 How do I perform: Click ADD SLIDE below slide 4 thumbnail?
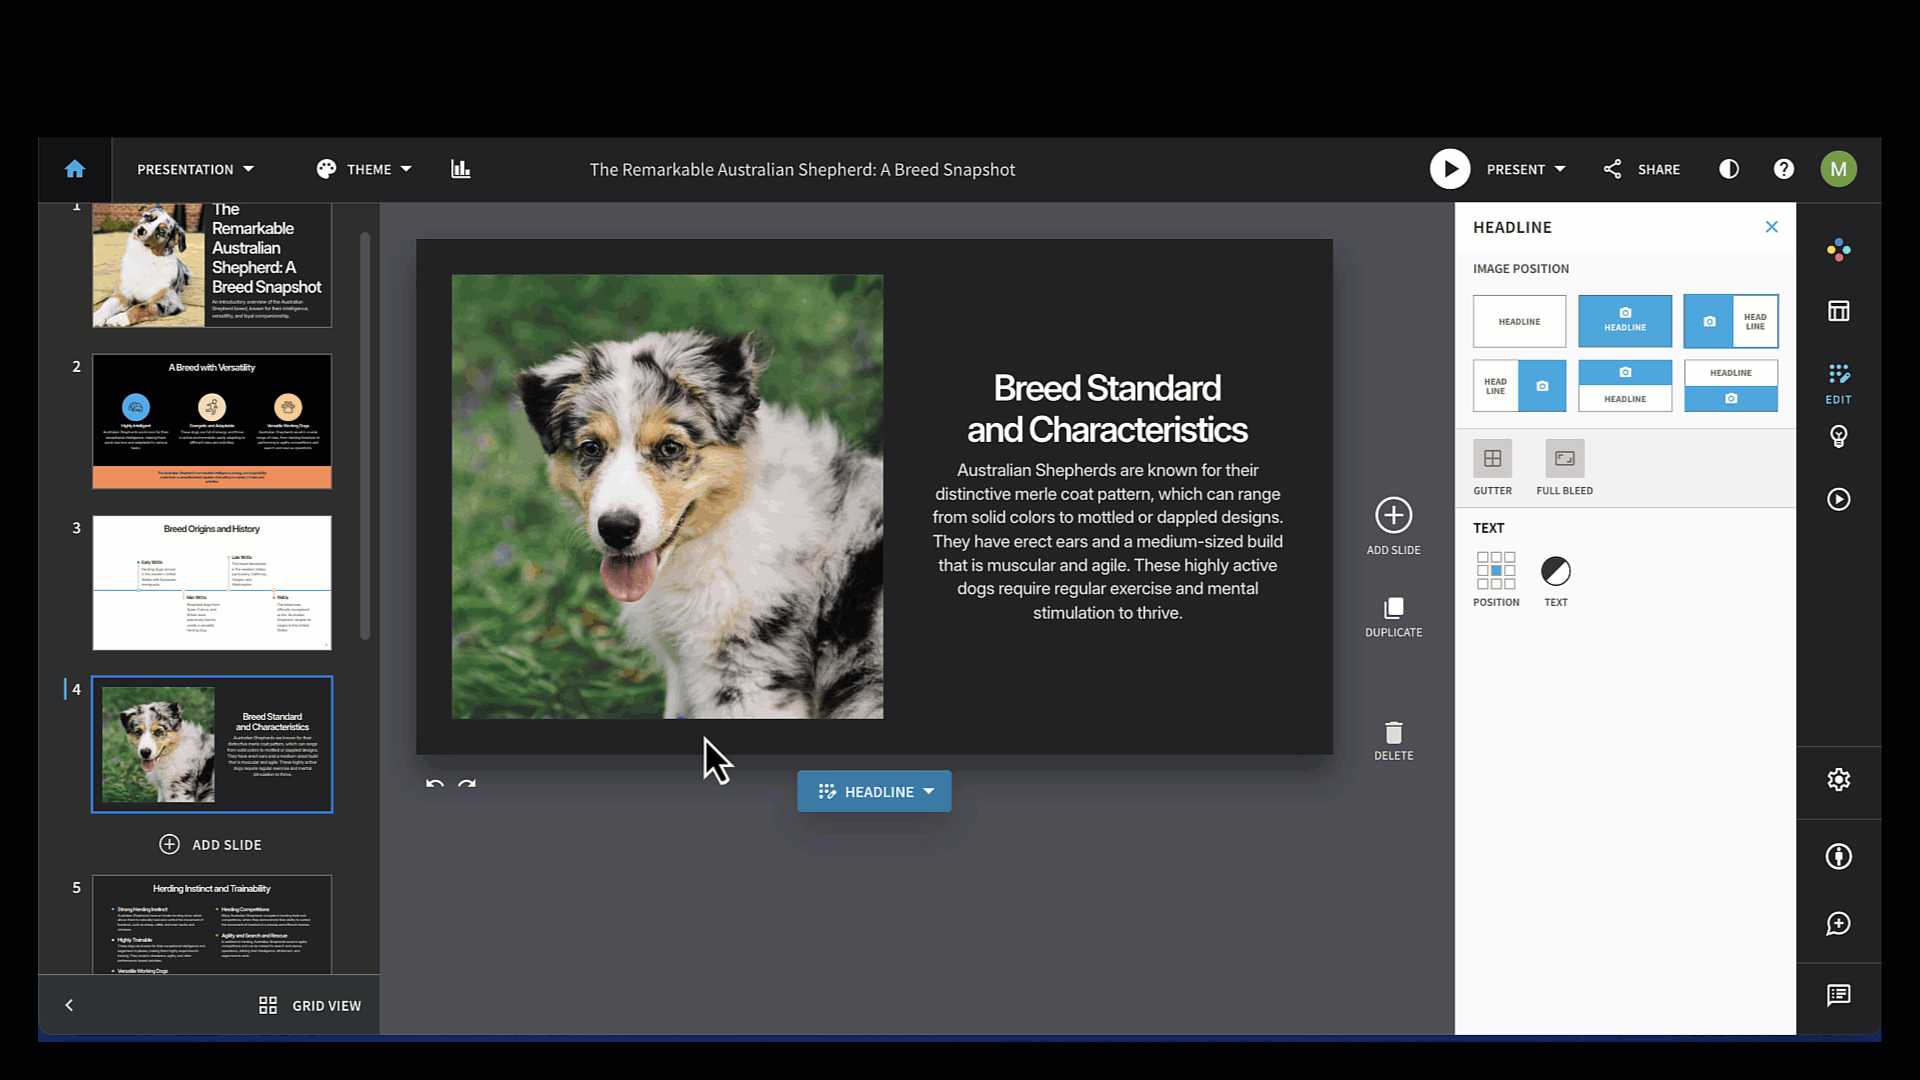click(x=211, y=844)
